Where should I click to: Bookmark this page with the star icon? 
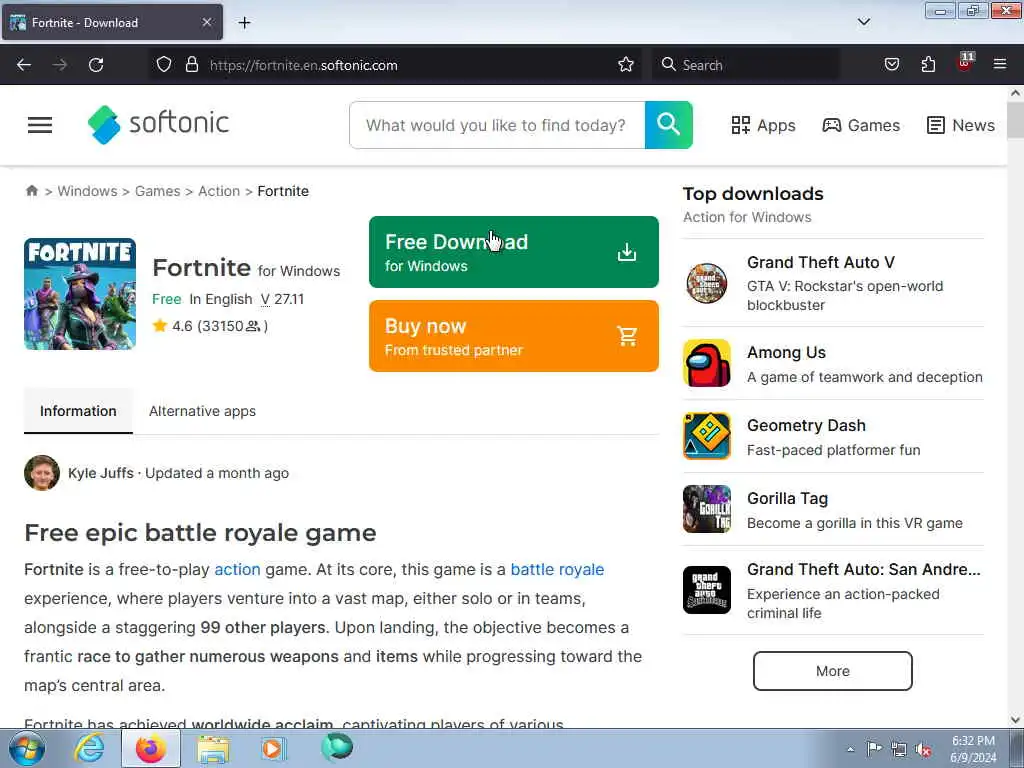(x=626, y=65)
